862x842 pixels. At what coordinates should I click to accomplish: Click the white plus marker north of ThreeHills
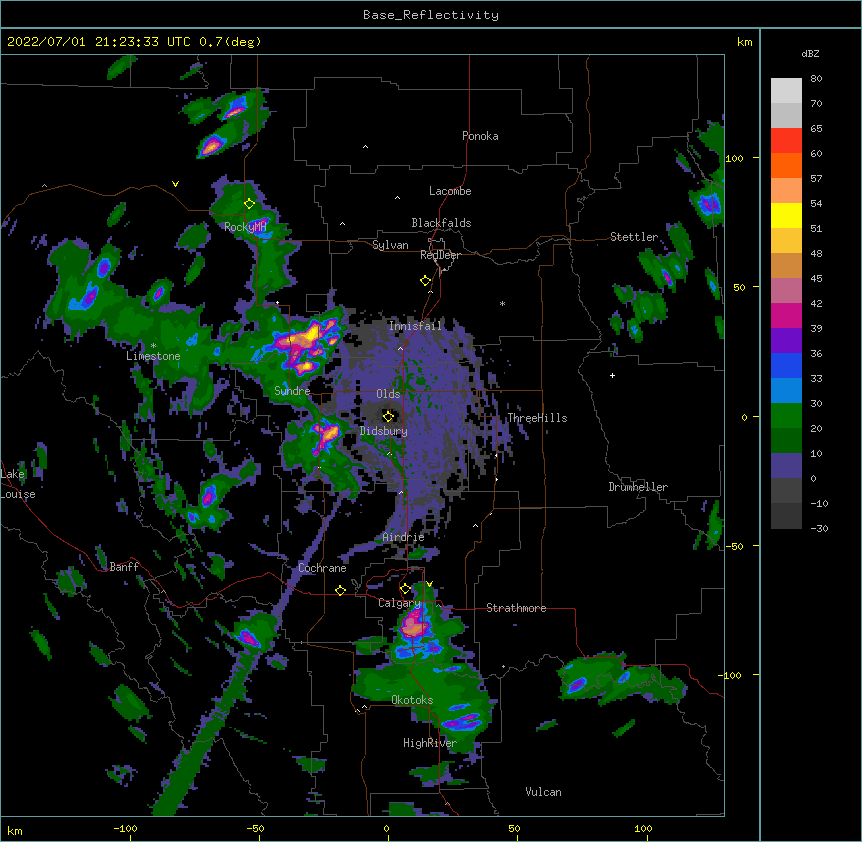pyautogui.click(x=612, y=375)
